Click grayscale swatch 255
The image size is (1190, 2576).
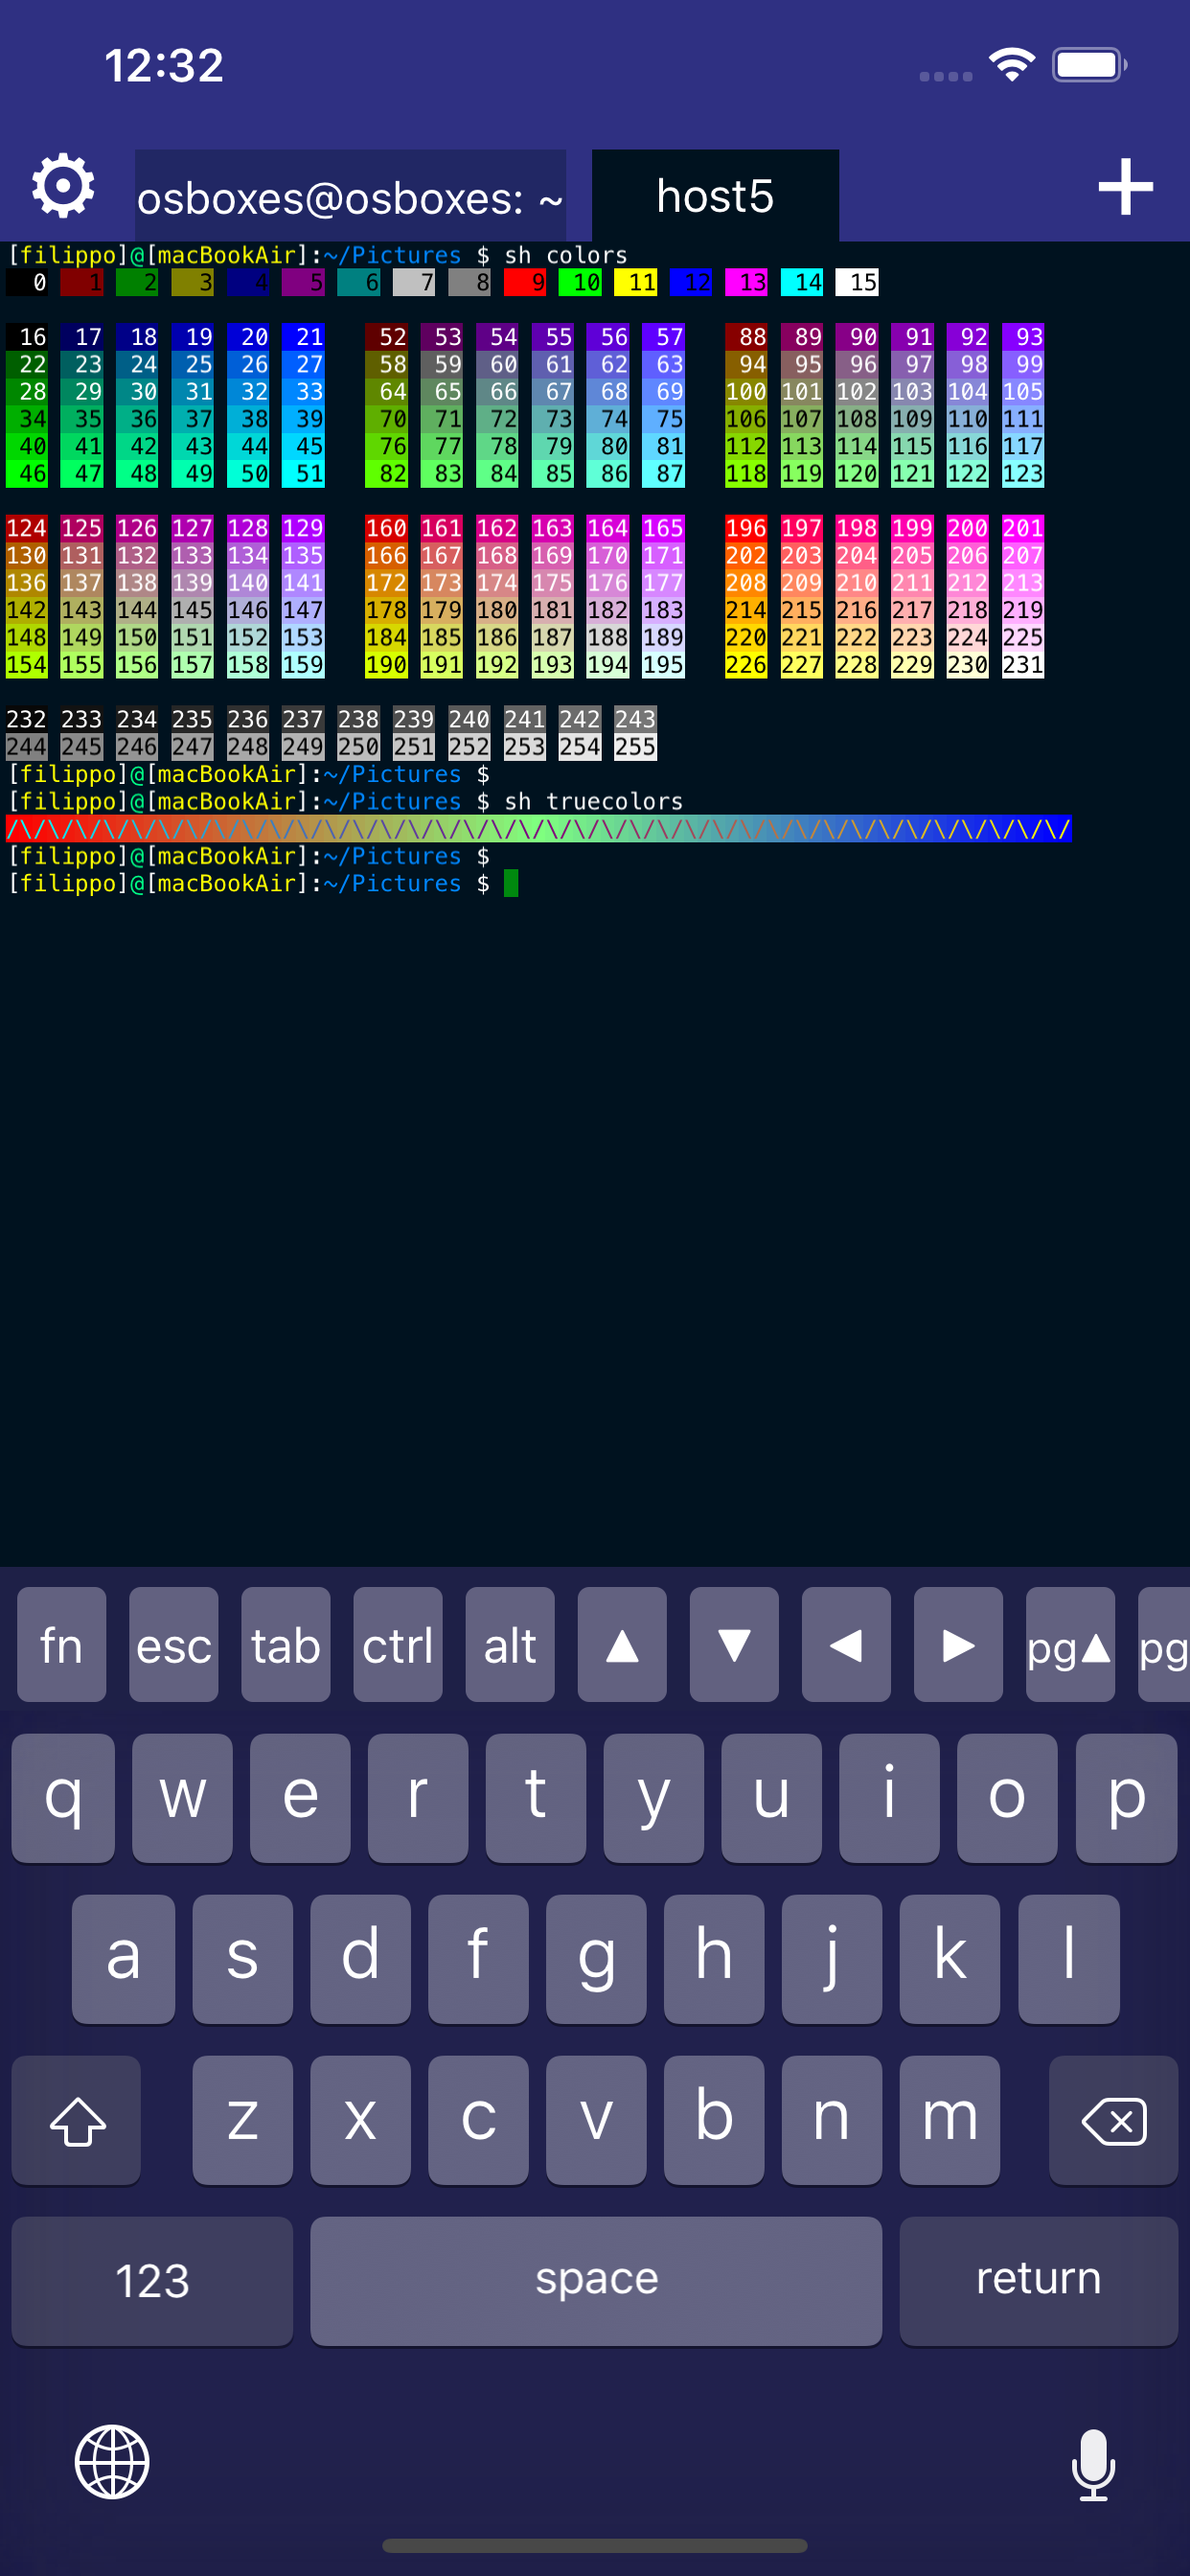pyautogui.click(x=636, y=747)
